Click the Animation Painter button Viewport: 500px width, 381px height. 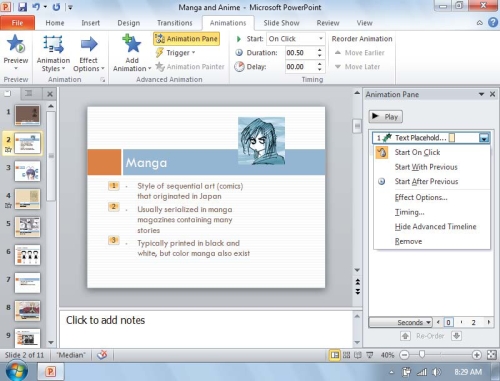190,67
